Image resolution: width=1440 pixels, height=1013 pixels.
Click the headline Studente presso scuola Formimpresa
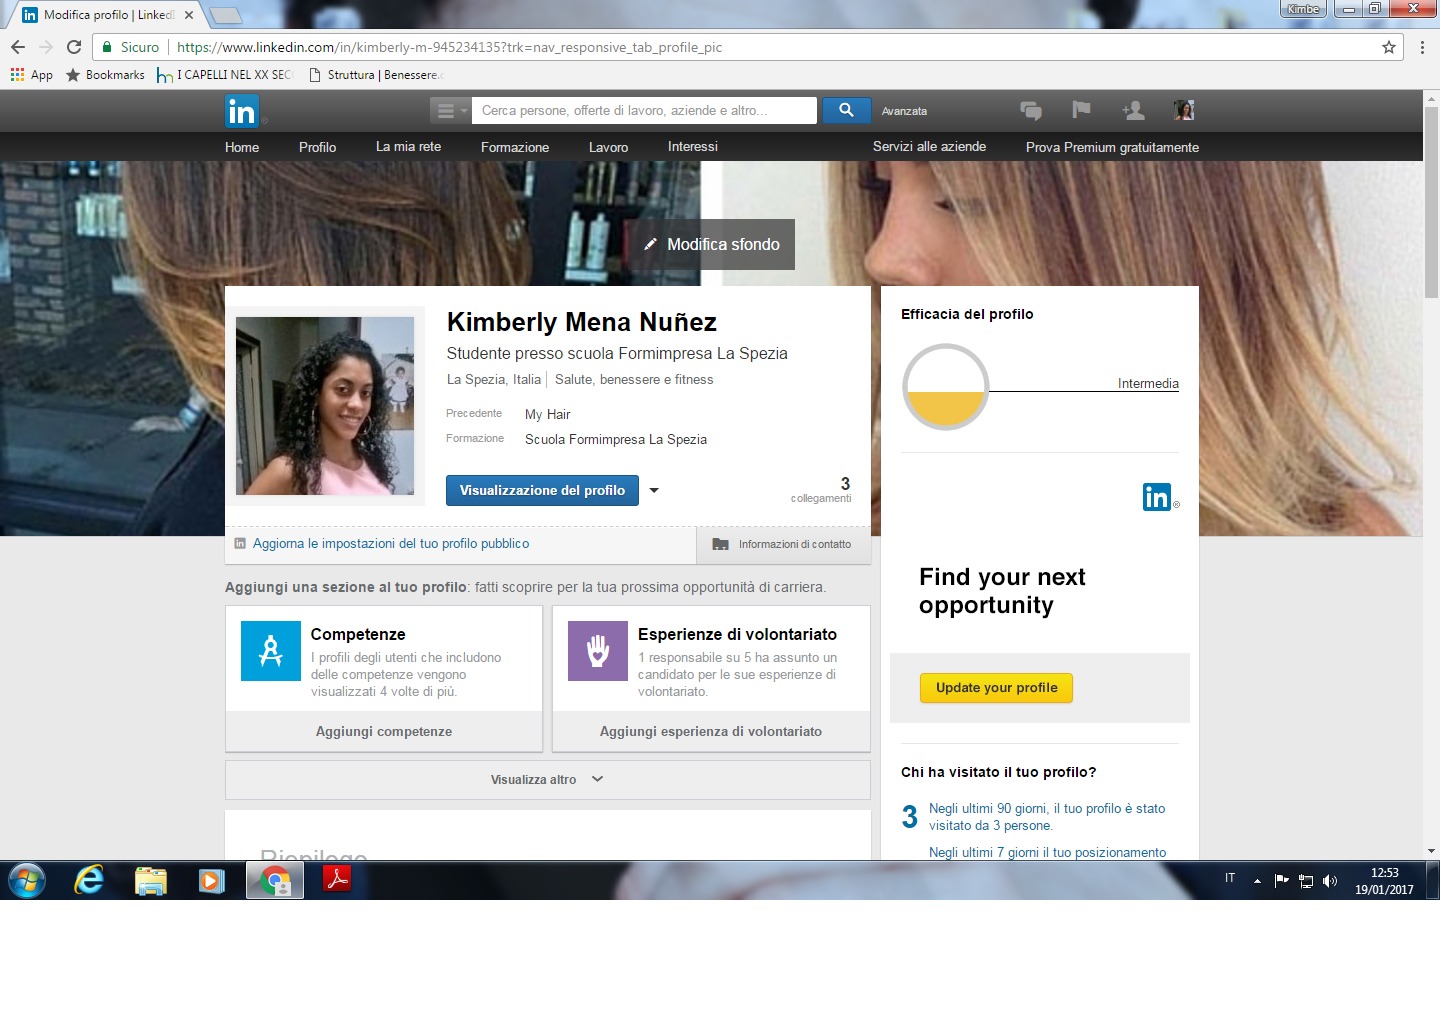pyautogui.click(x=617, y=353)
